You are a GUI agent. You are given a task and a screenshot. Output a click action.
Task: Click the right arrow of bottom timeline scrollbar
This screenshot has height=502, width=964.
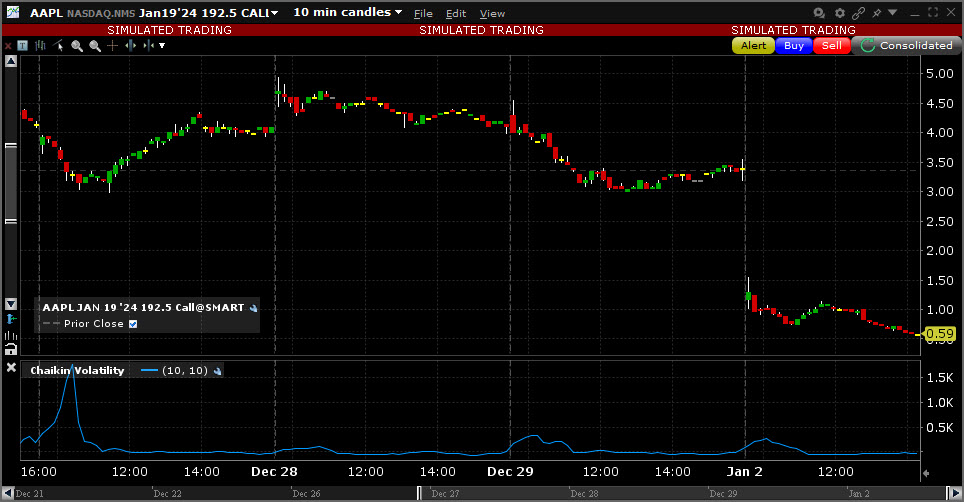955,493
